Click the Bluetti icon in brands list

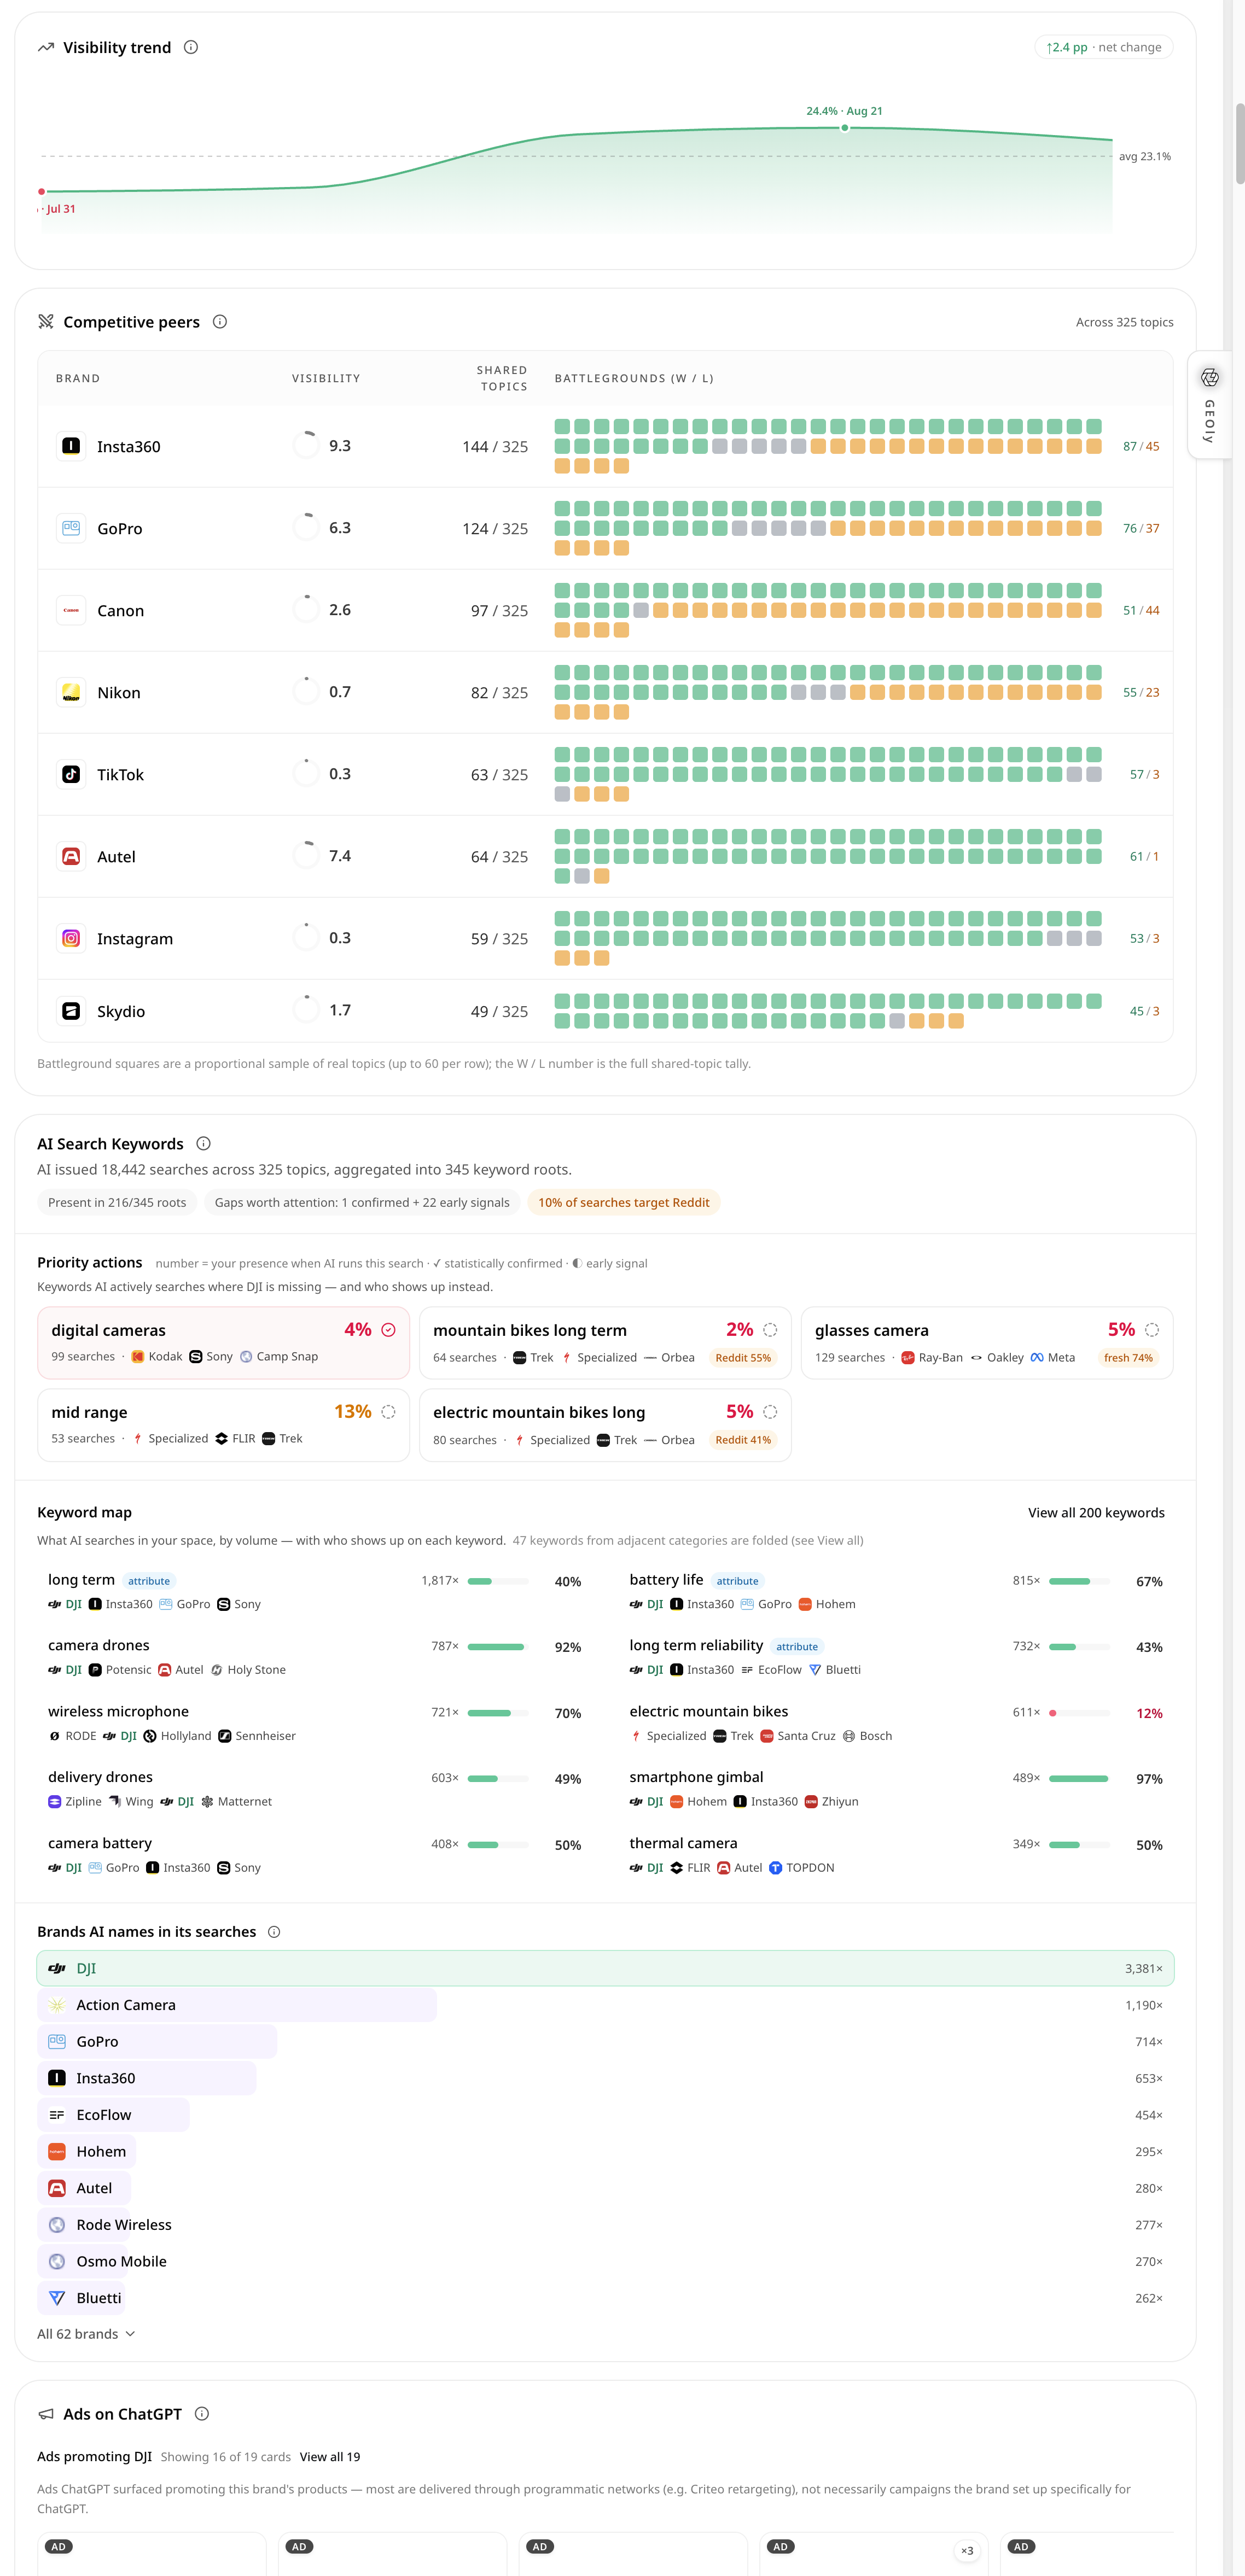coord(57,2298)
